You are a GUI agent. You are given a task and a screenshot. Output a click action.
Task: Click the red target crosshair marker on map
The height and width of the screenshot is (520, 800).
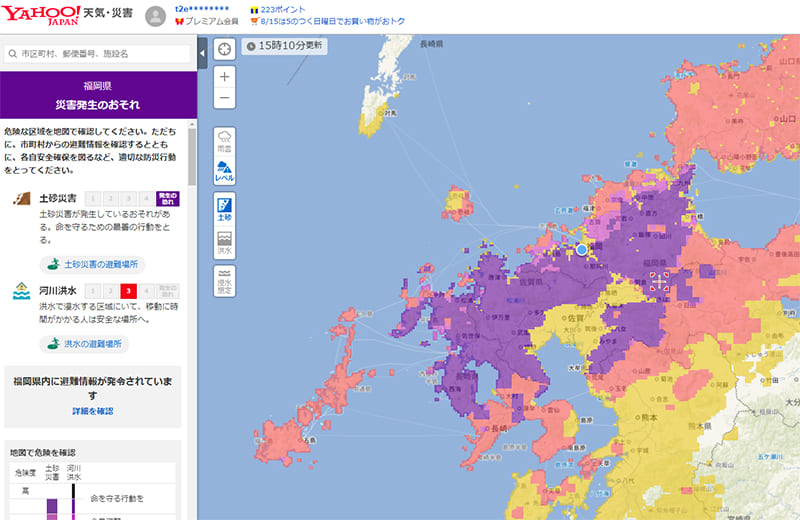(659, 281)
